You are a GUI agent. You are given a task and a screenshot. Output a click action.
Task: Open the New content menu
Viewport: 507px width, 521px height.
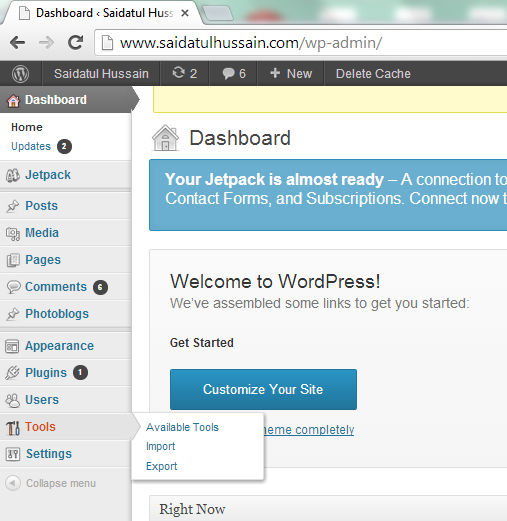tap(291, 74)
